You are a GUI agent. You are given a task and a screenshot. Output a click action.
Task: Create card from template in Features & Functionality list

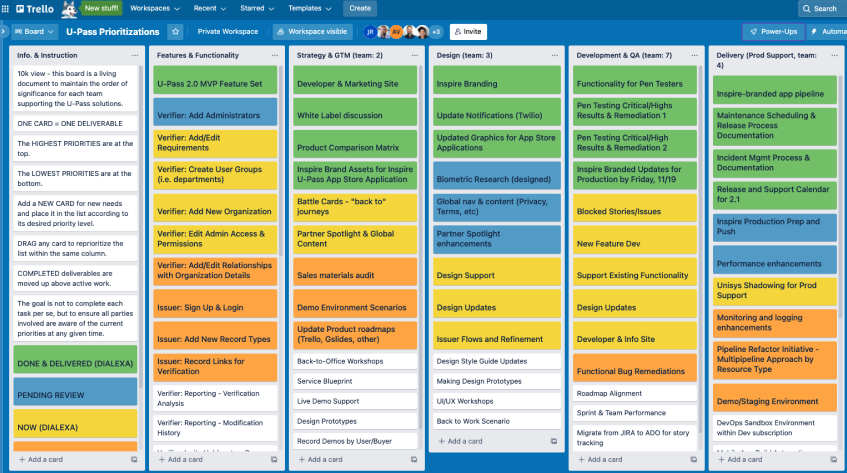point(274,460)
